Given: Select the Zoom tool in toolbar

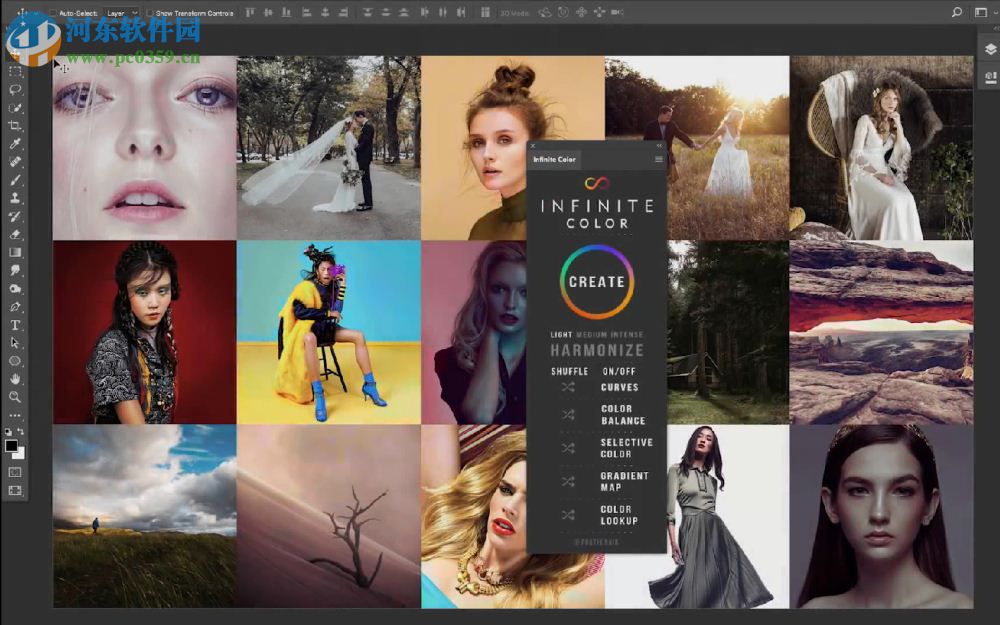Looking at the screenshot, I should coord(15,397).
